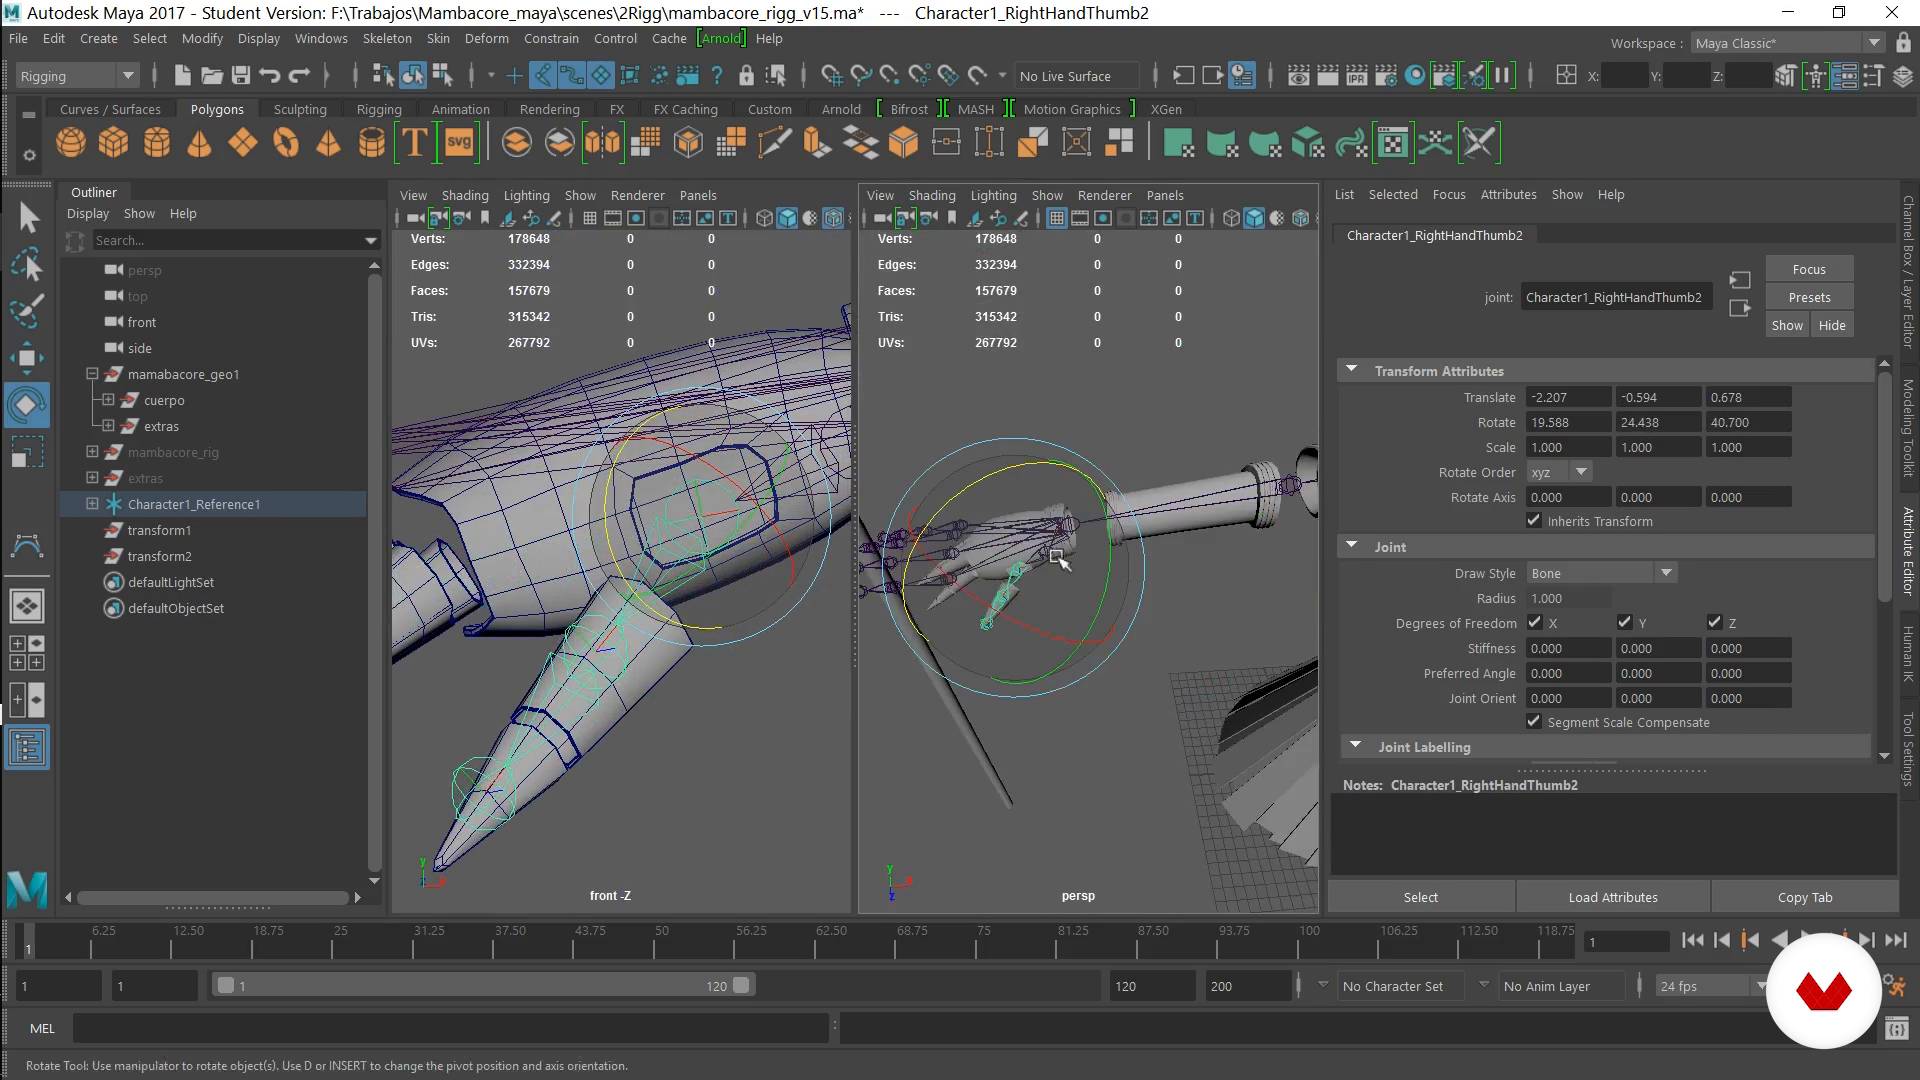The width and height of the screenshot is (1920, 1080).
Task: Click the New Scene icon
Action: point(181,75)
